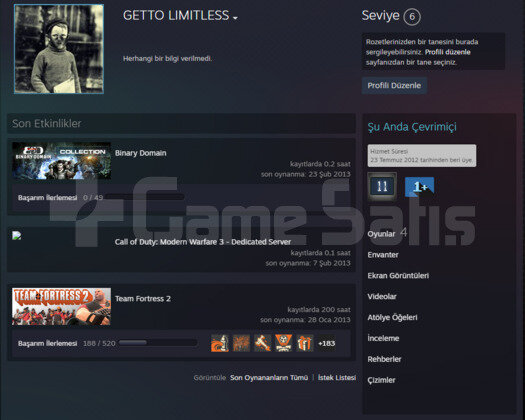
Task: Expand the GETTO LIMITLESS name dropdown arrow
Action: [235, 18]
